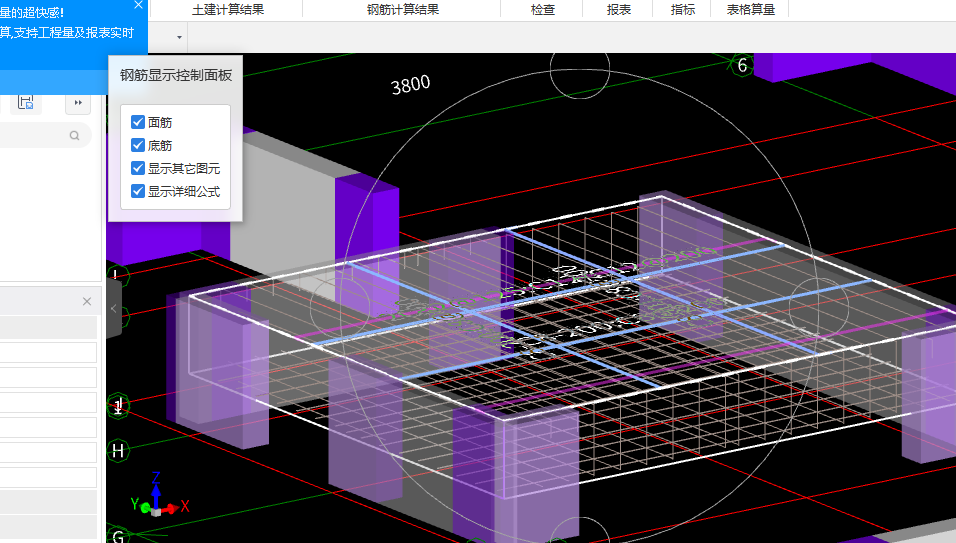Switch to the 检查 tab

point(542,10)
